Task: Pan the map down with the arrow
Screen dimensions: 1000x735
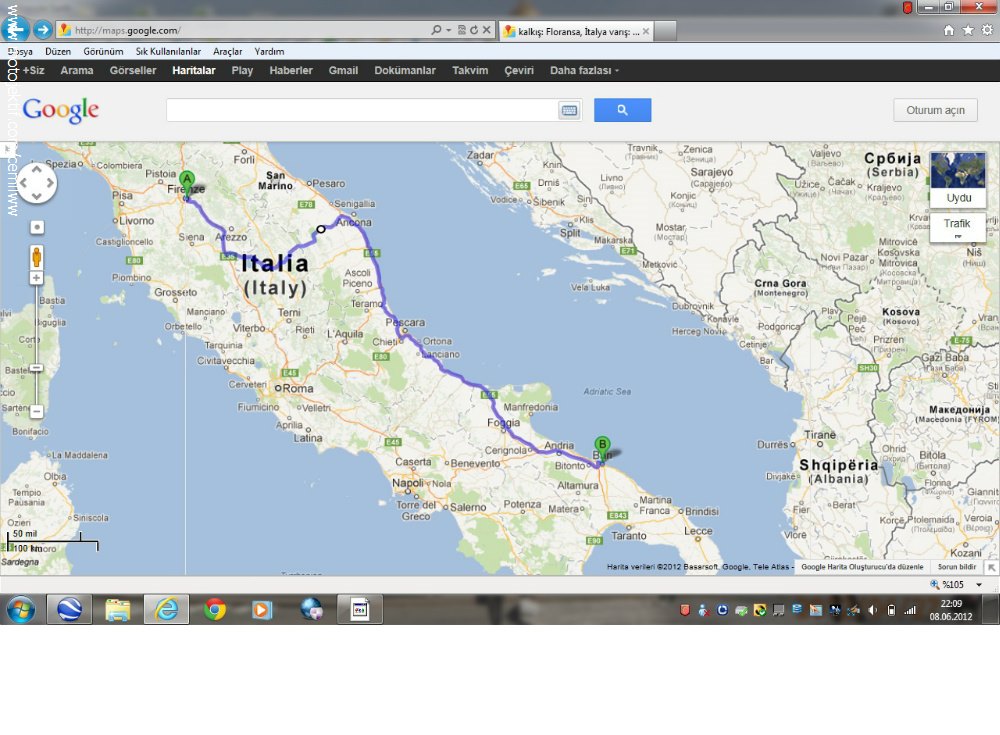Action: coord(36,195)
